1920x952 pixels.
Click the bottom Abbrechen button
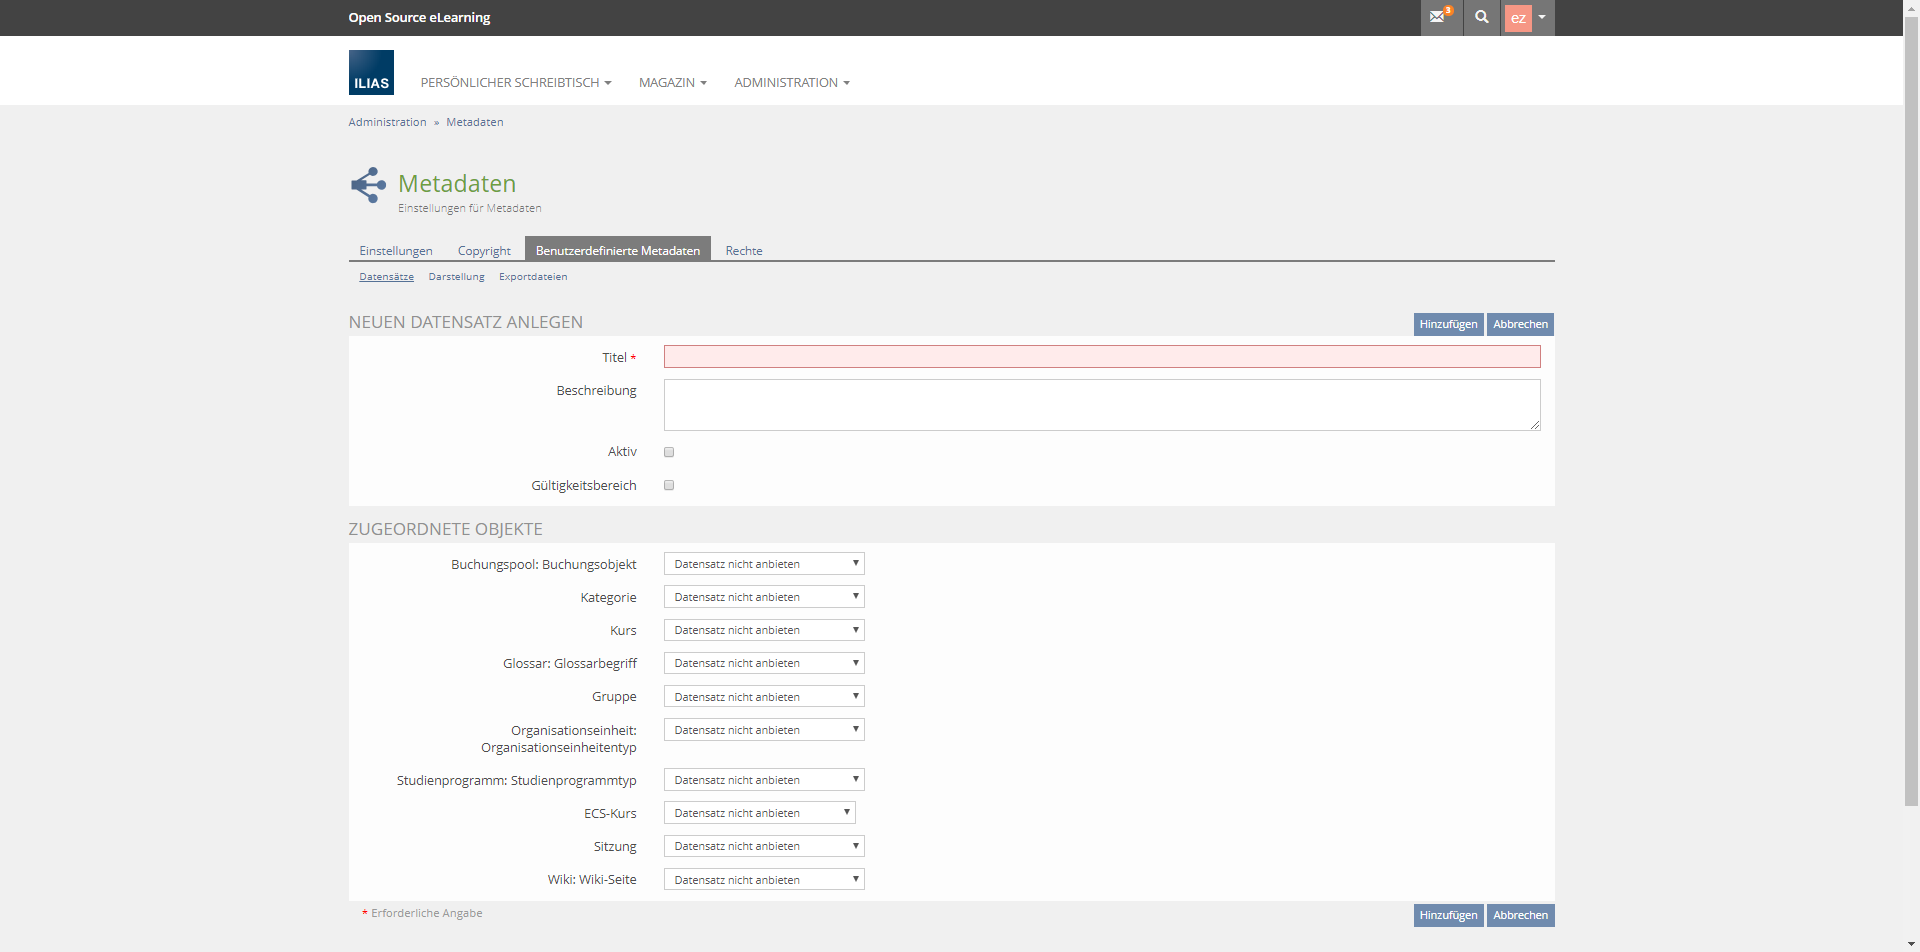click(x=1520, y=915)
